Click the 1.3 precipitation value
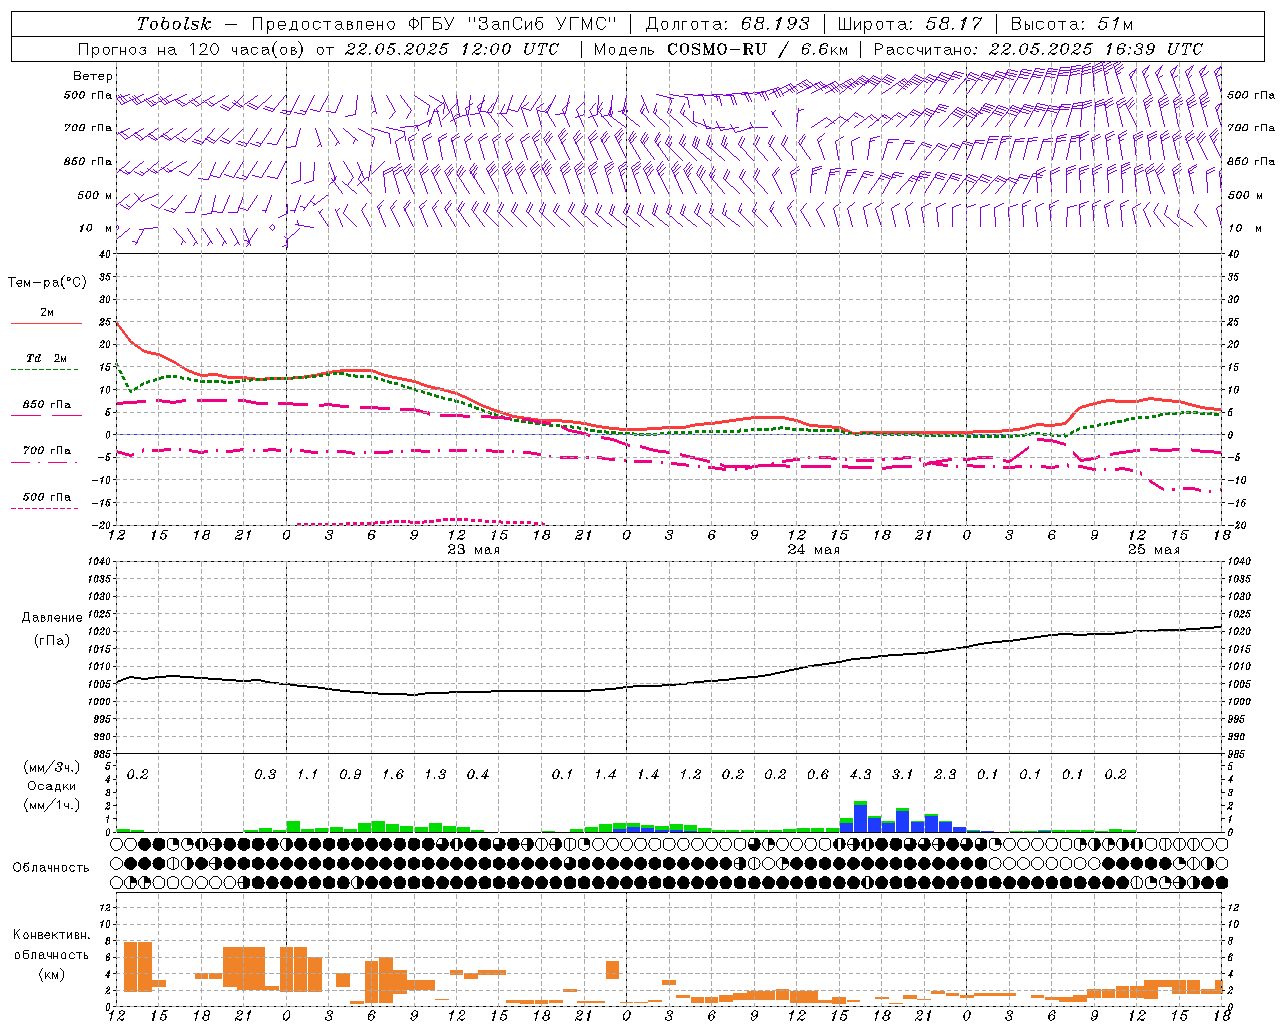The image size is (1280, 1024). [x=435, y=774]
